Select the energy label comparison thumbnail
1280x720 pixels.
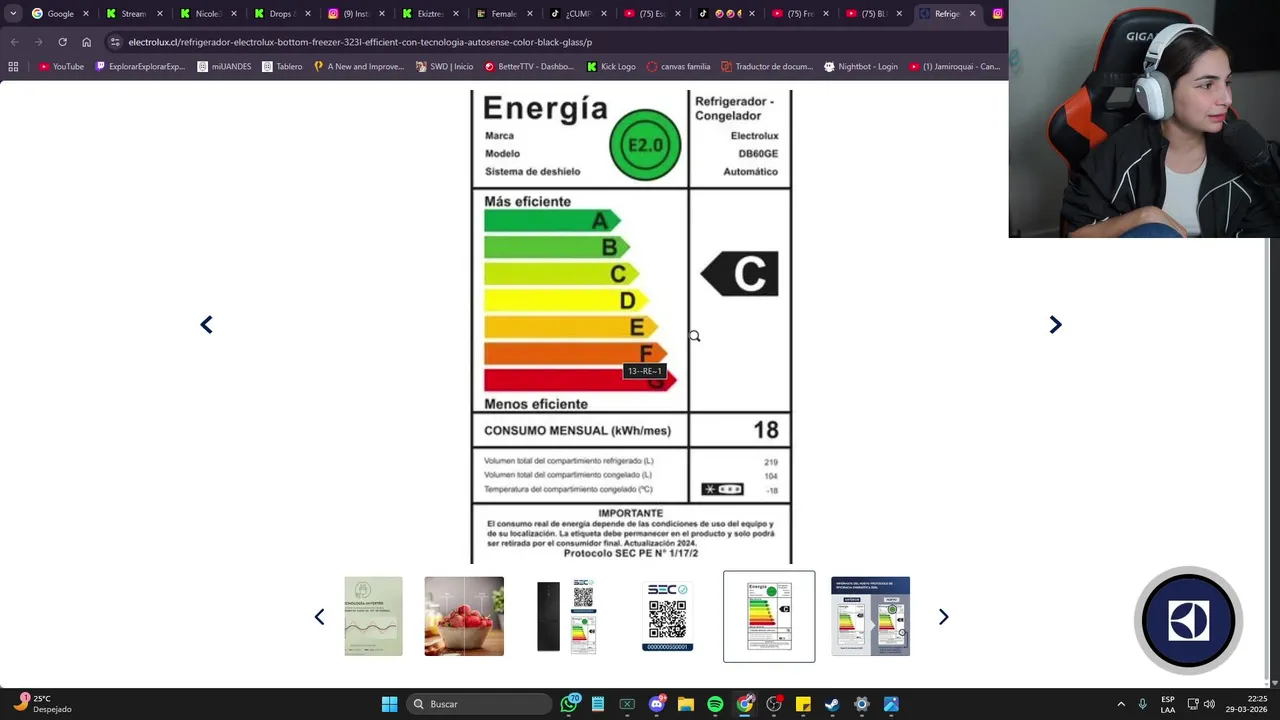[870, 616]
